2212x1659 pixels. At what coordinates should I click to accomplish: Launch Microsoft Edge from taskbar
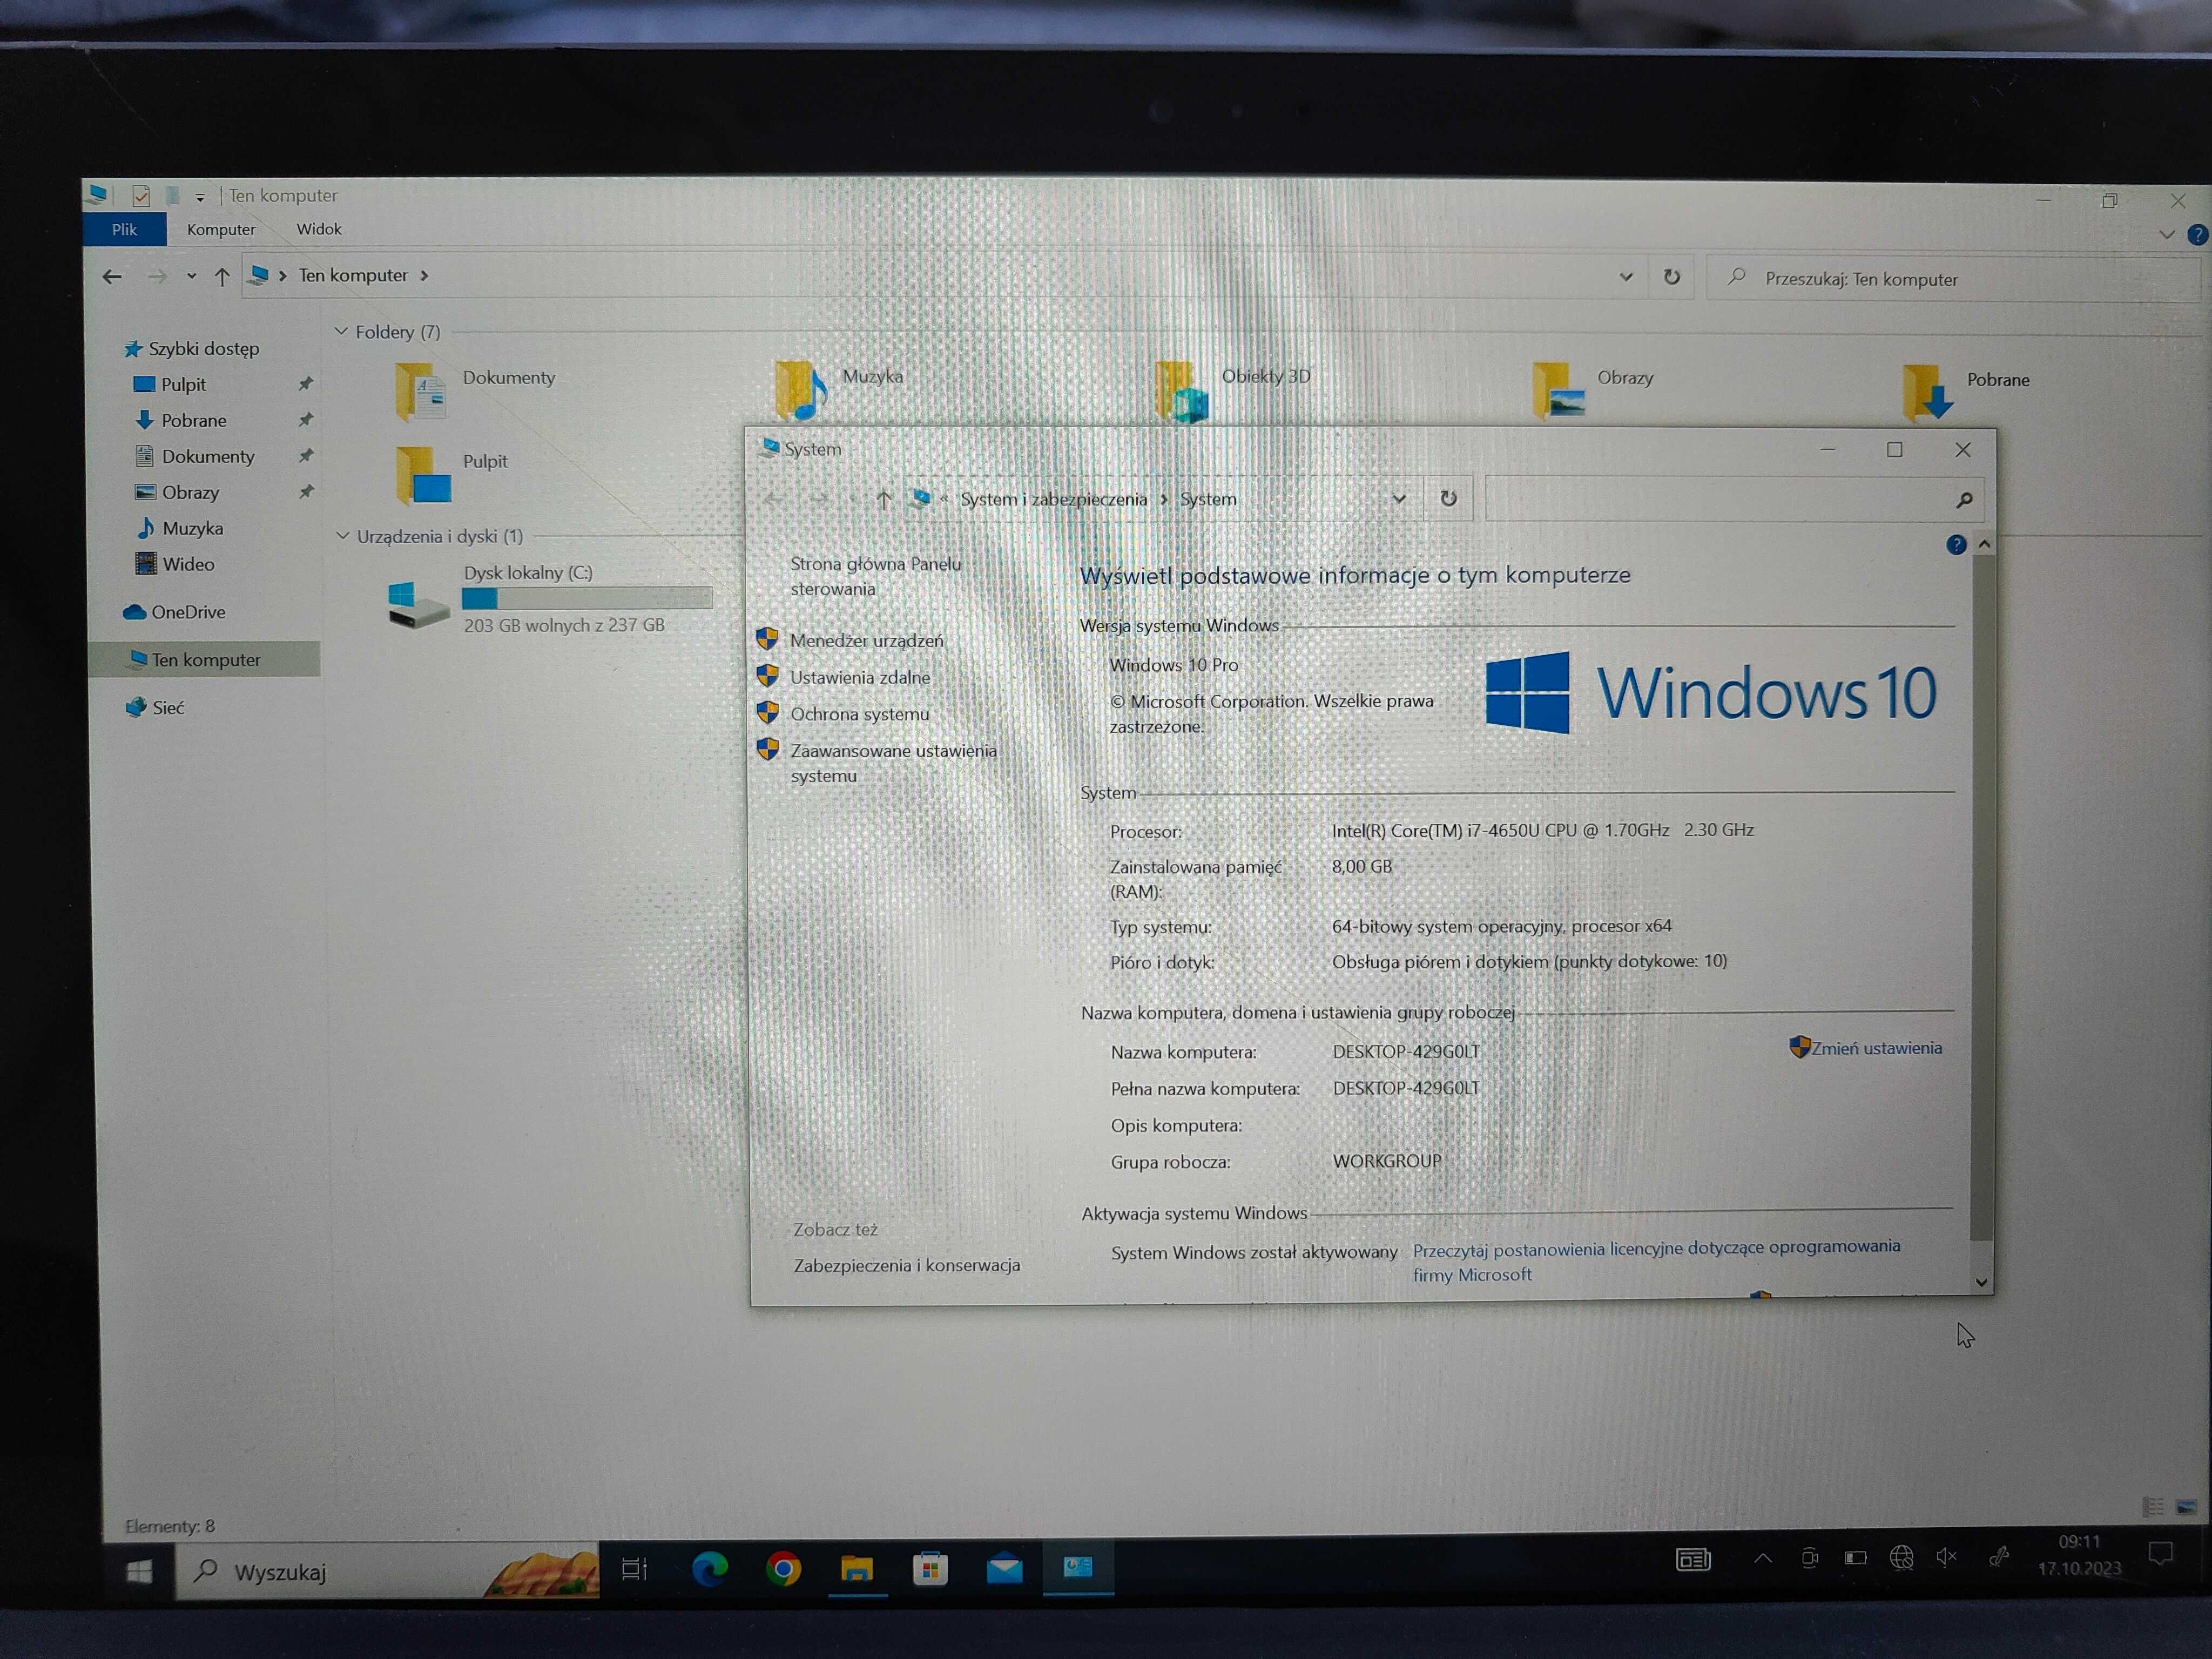(x=709, y=1569)
